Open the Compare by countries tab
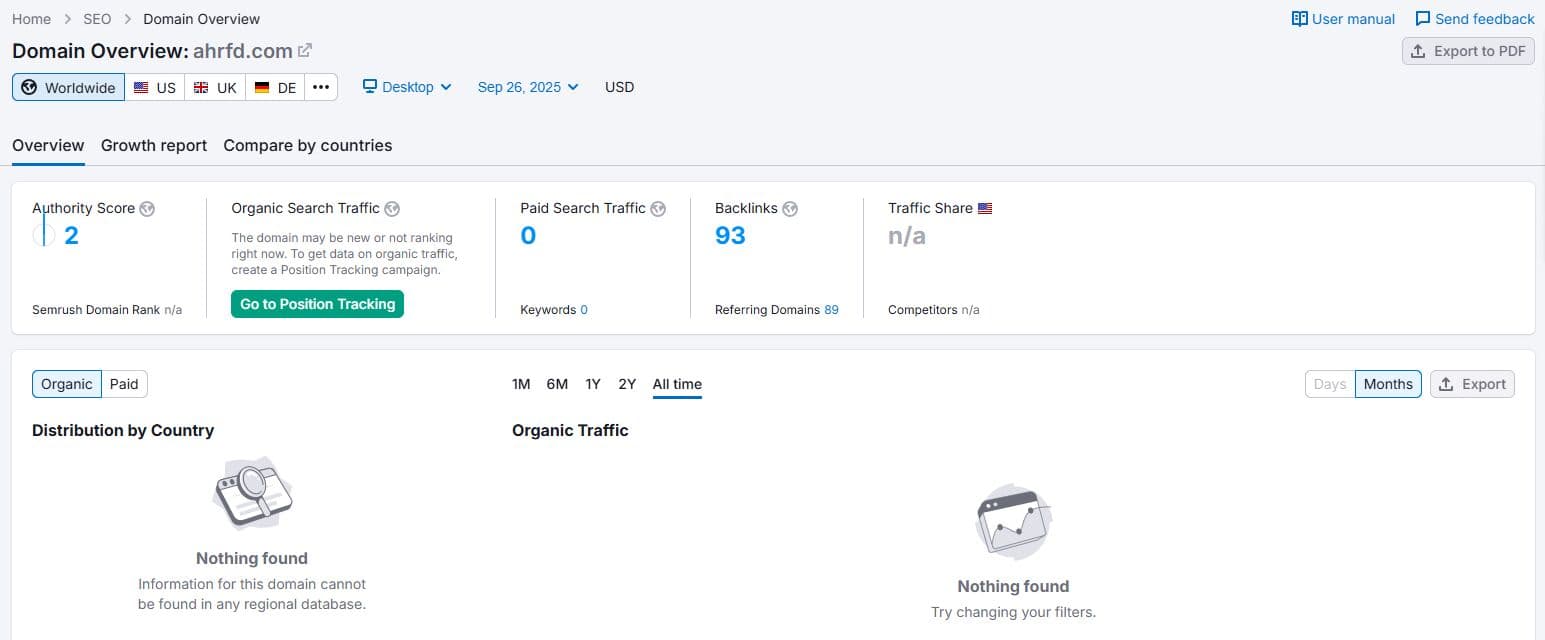This screenshot has height=640, width=1545. [308, 145]
